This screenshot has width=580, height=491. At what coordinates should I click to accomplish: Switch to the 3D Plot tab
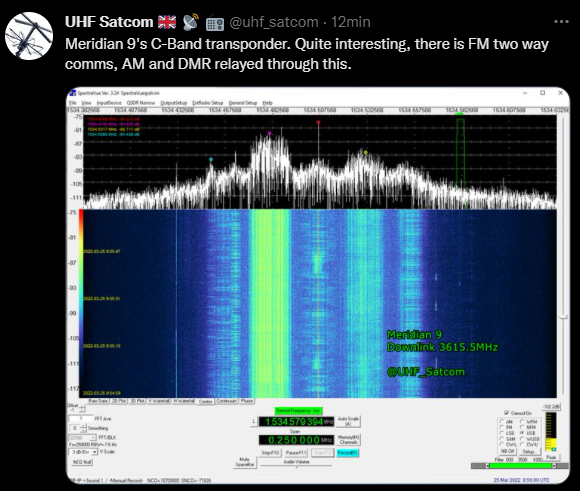pos(137,401)
